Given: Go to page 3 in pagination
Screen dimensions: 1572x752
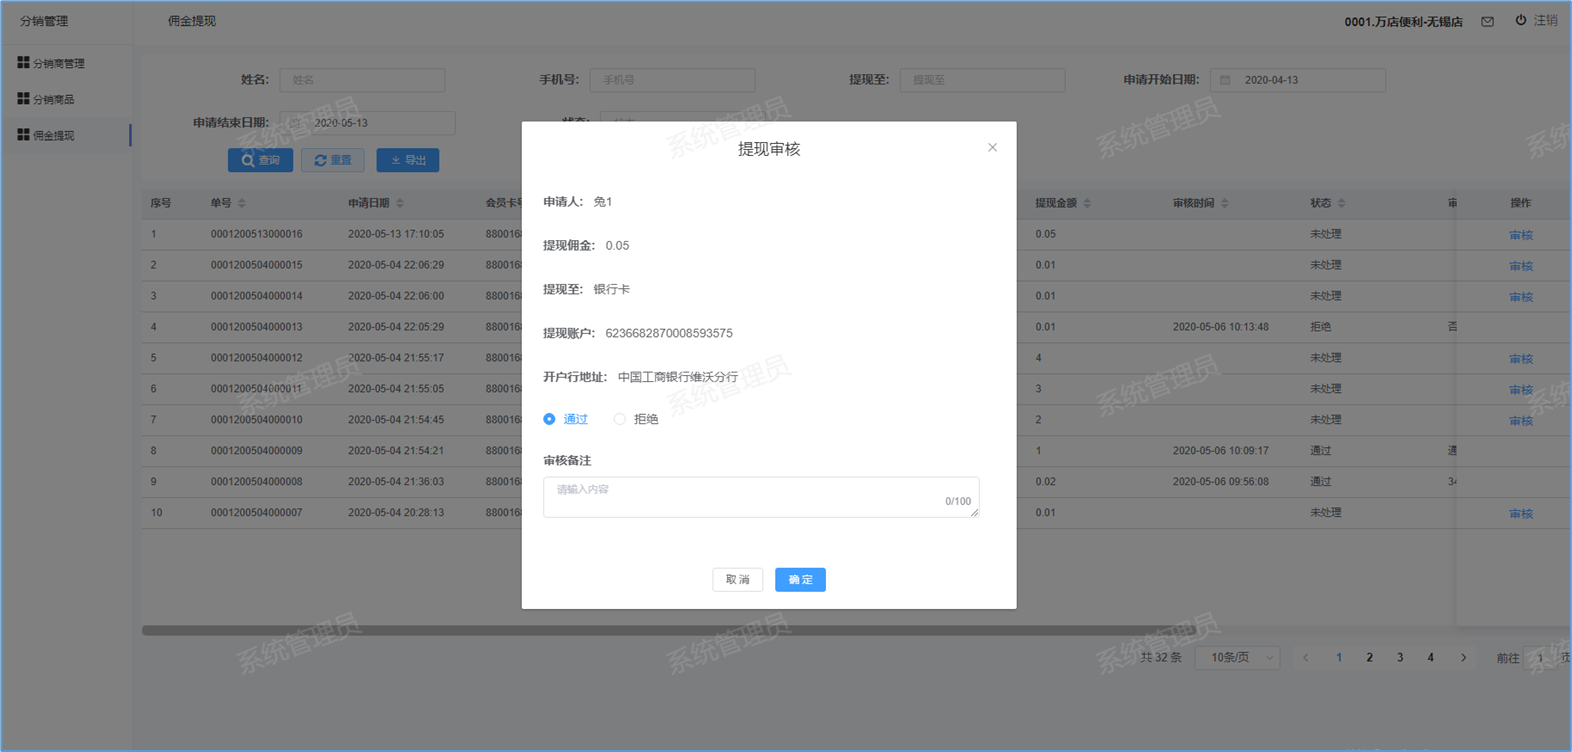Looking at the screenshot, I should [1400, 658].
